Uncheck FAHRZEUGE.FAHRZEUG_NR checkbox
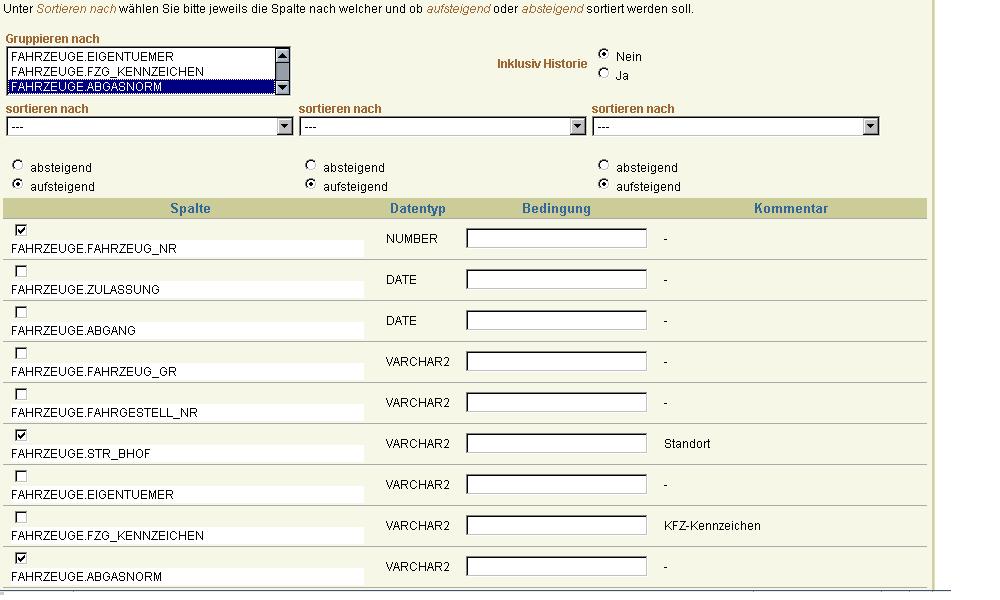The height and width of the screenshot is (600, 1000). (21, 230)
